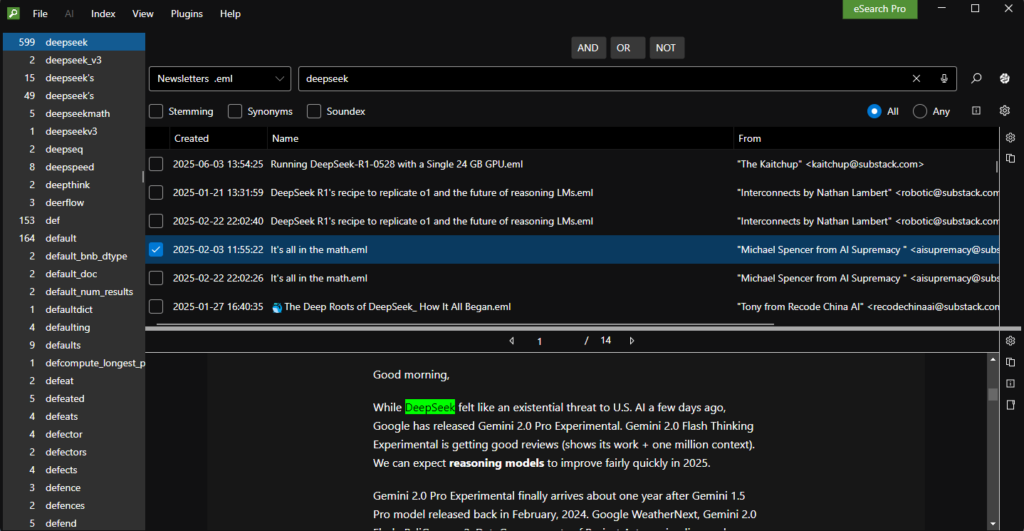
Task: Activate microphone voice input in search box
Action: pos(944,78)
